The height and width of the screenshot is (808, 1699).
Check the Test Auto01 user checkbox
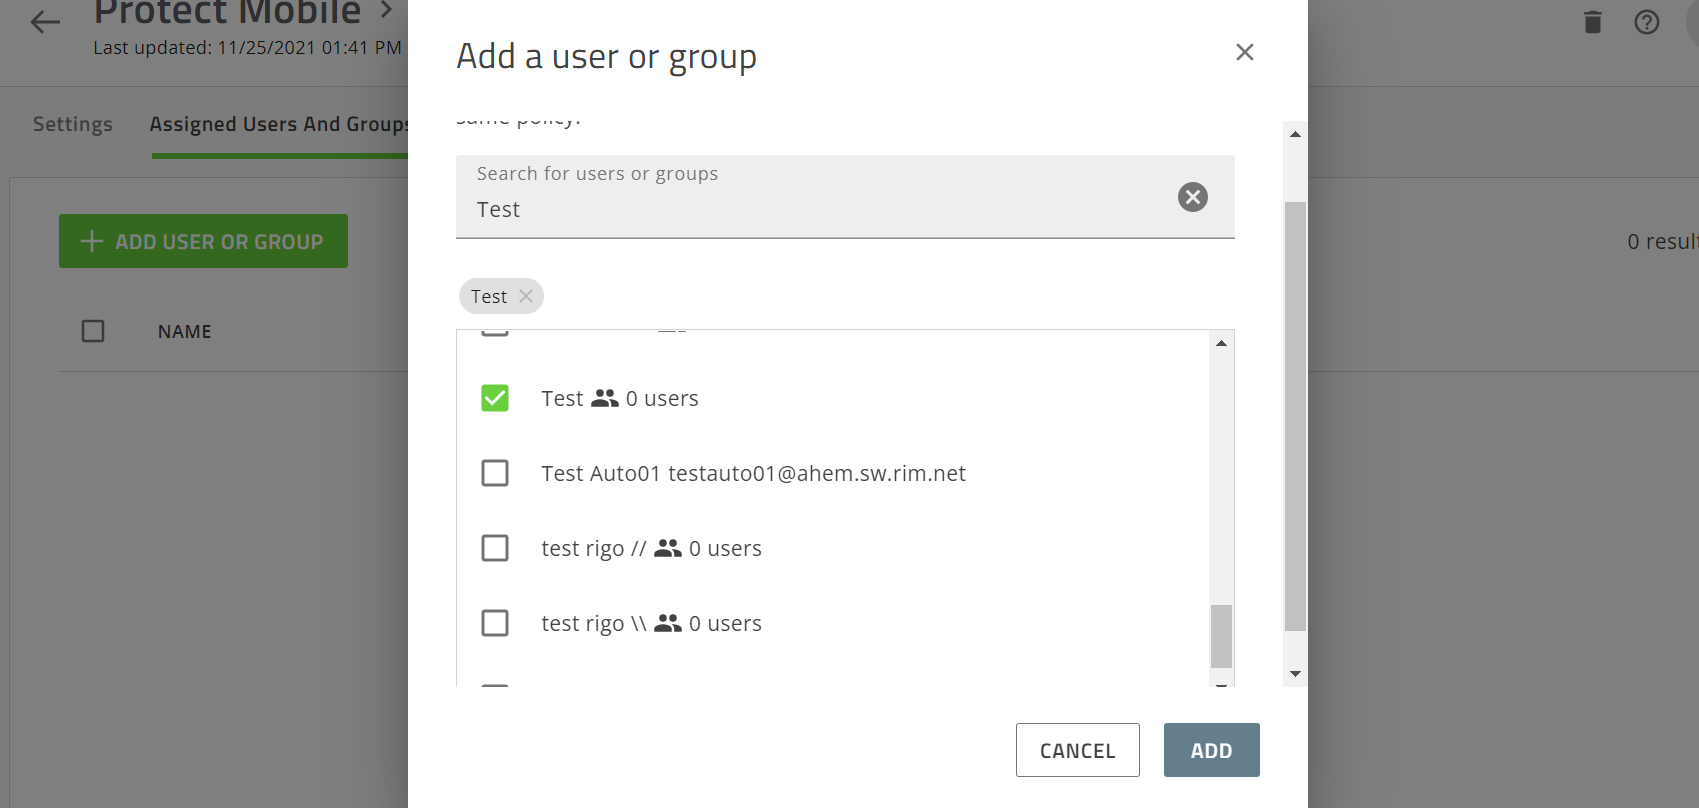point(495,473)
